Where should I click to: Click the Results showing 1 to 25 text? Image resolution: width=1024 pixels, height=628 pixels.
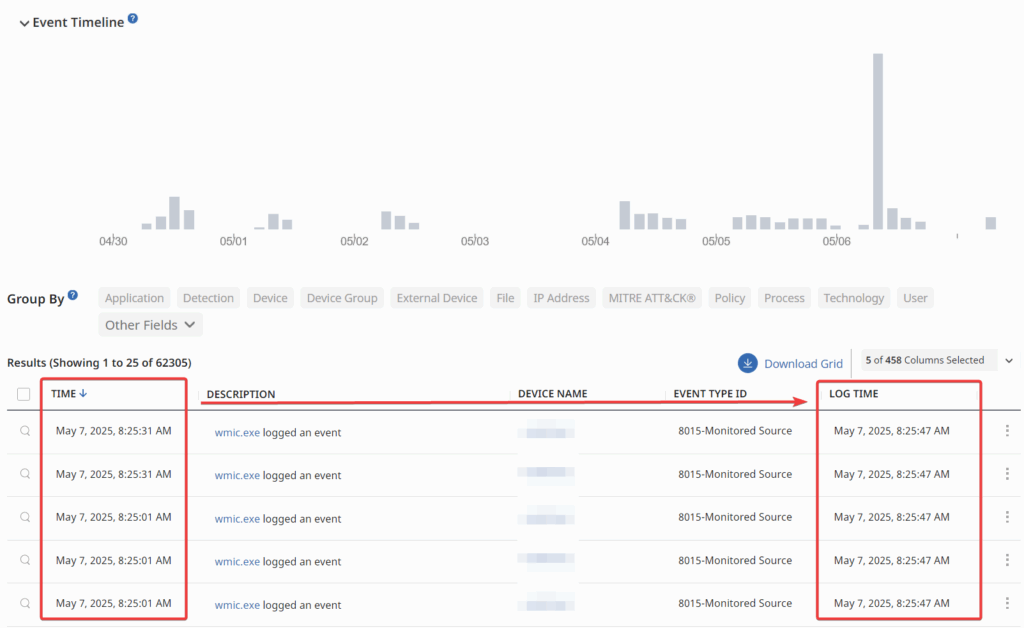(99, 362)
